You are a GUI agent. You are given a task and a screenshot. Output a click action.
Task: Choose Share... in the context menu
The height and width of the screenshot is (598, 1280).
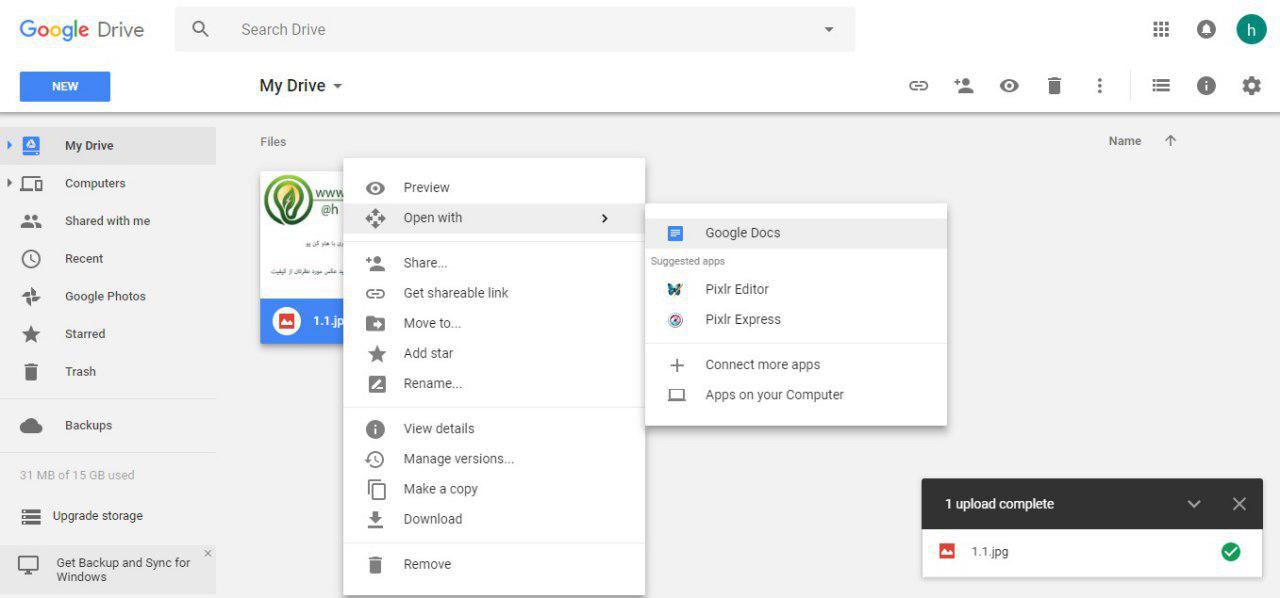494,263
